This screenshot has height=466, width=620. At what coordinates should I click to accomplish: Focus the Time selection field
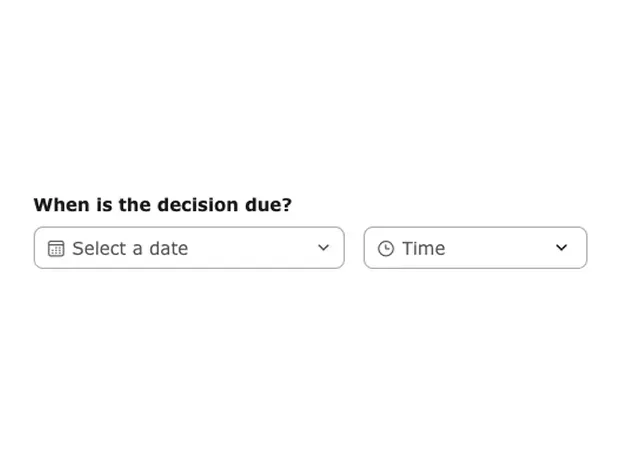[475, 248]
